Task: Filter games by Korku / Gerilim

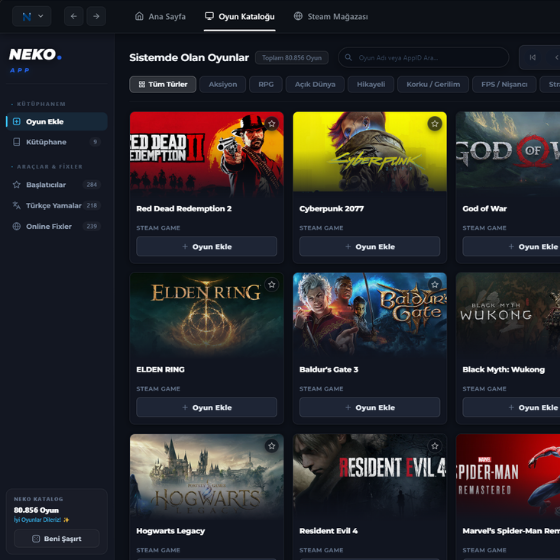Action: coord(433,84)
